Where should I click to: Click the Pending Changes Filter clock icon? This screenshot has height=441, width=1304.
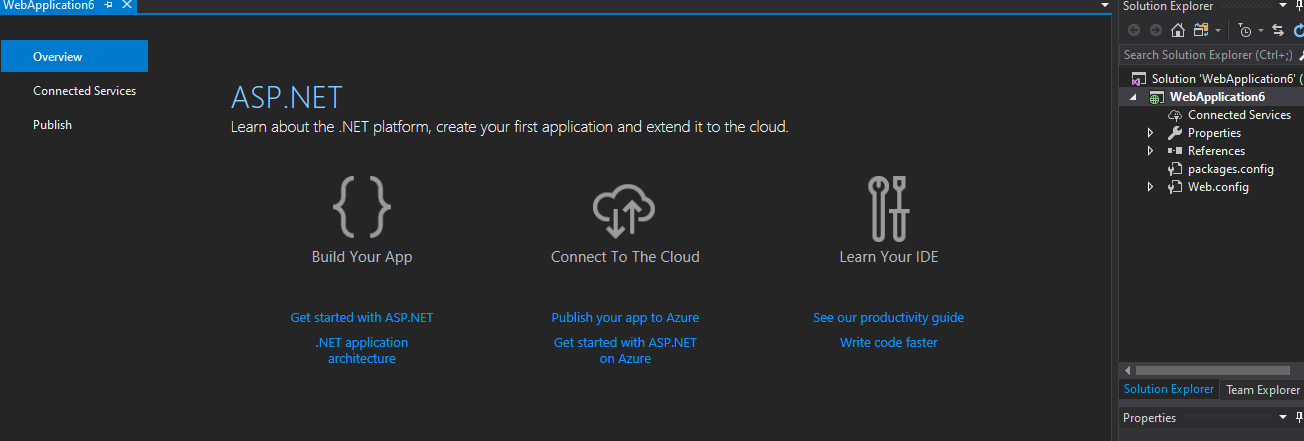(1244, 30)
